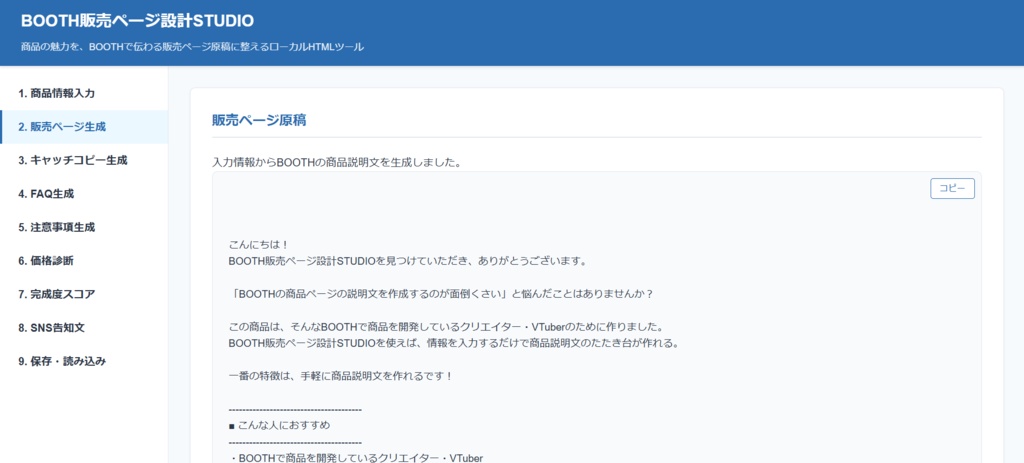
Task: Click the BOOTH販売ページ設計STUDIO header title
Action: (x=137, y=21)
